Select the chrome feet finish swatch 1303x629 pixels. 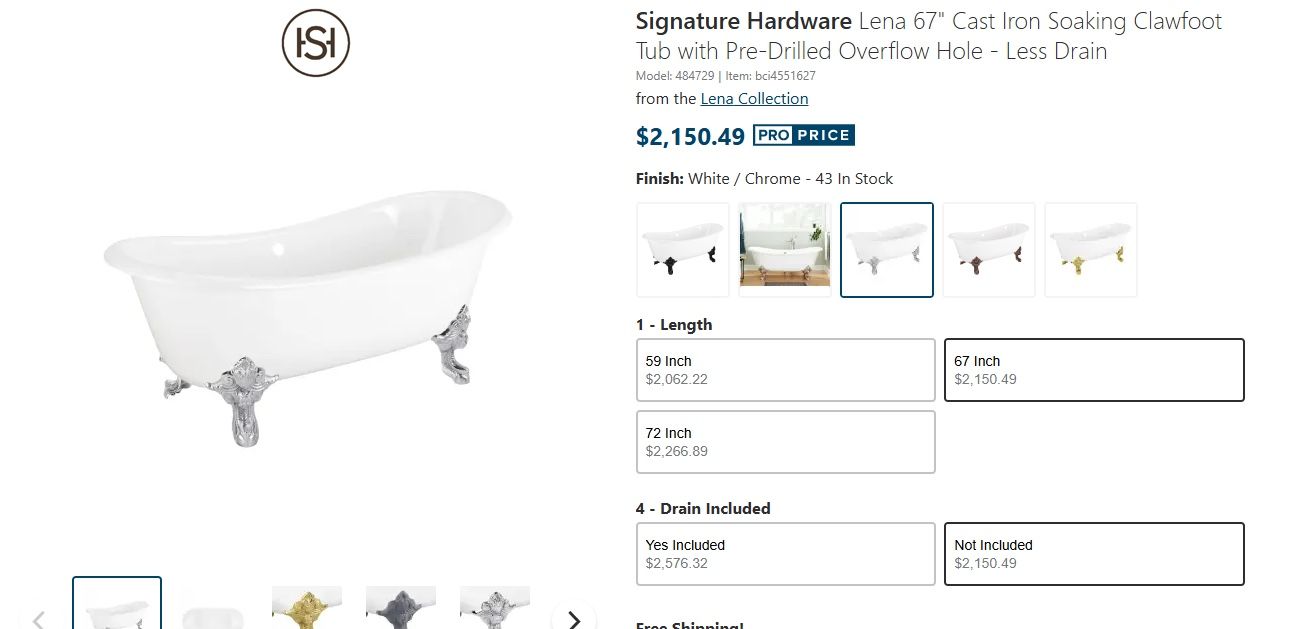887,250
